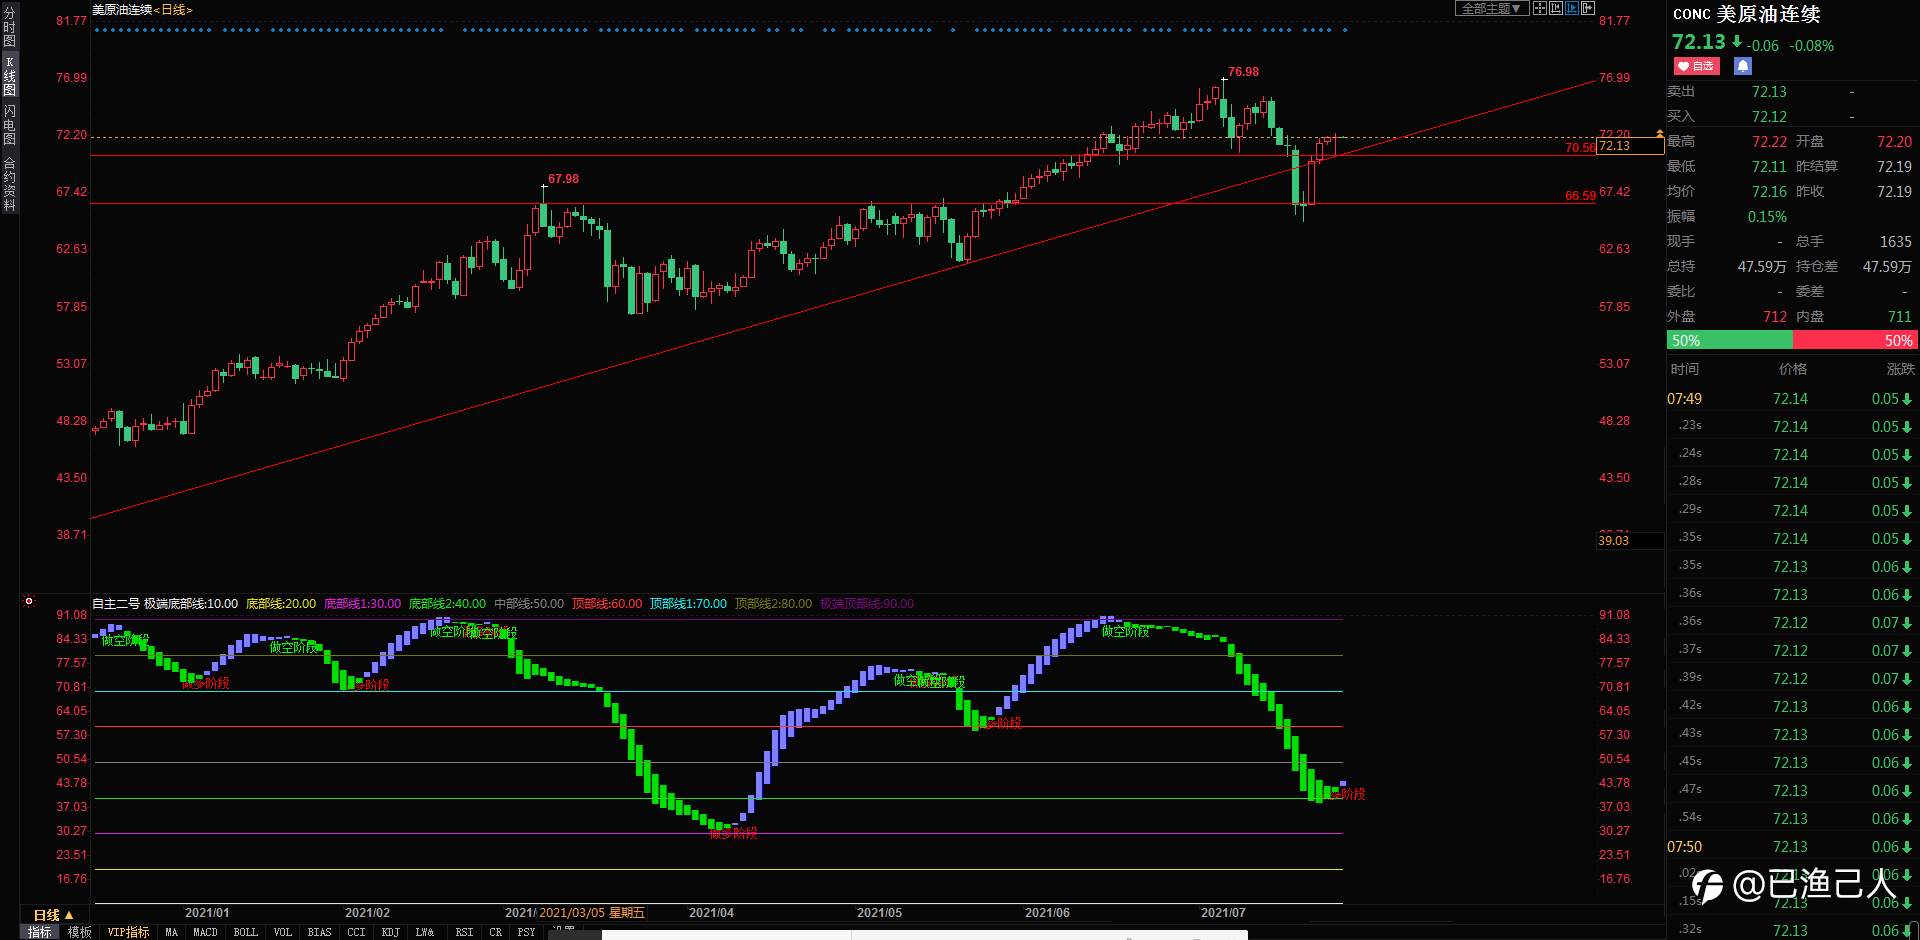Click the 2021/06 timeline marker
The height and width of the screenshot is (940, 1920).
pos(1047,913)
